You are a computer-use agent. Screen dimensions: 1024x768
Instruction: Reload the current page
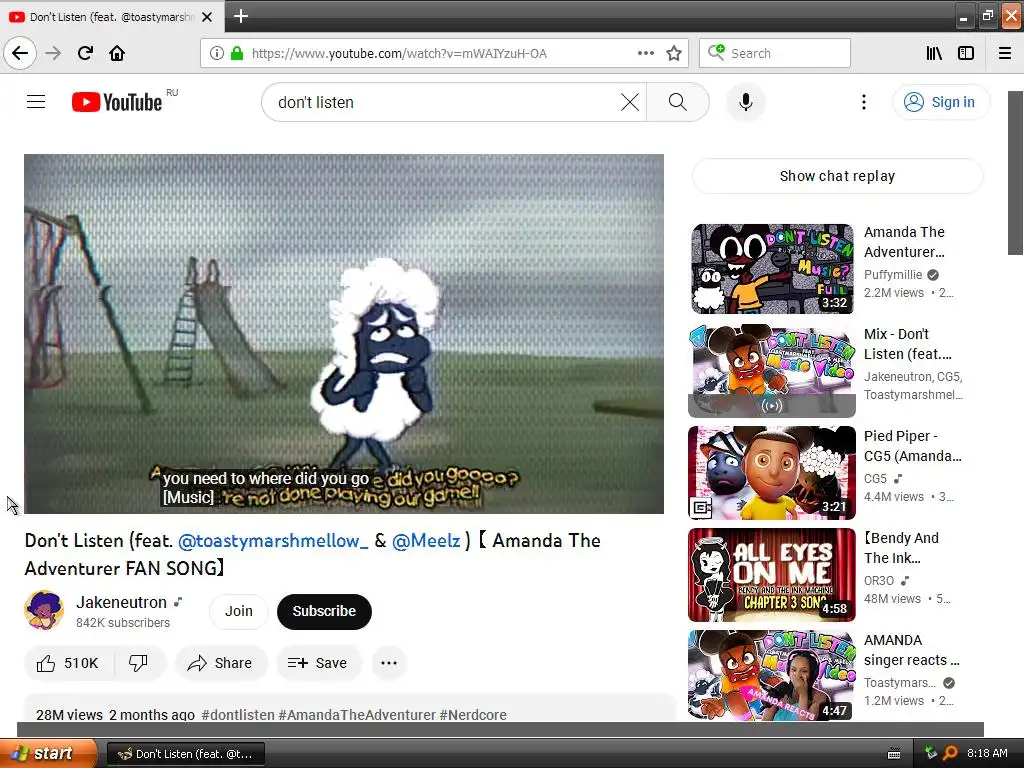pos(85,53)
